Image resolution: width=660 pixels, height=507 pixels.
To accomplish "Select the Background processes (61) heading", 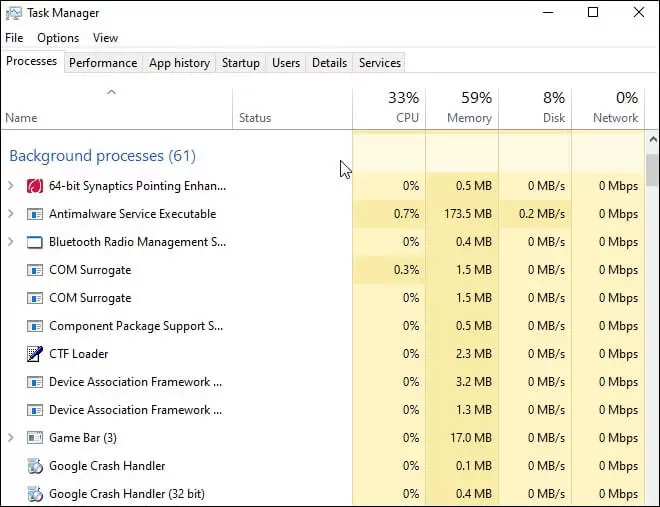I will (103, 156).
